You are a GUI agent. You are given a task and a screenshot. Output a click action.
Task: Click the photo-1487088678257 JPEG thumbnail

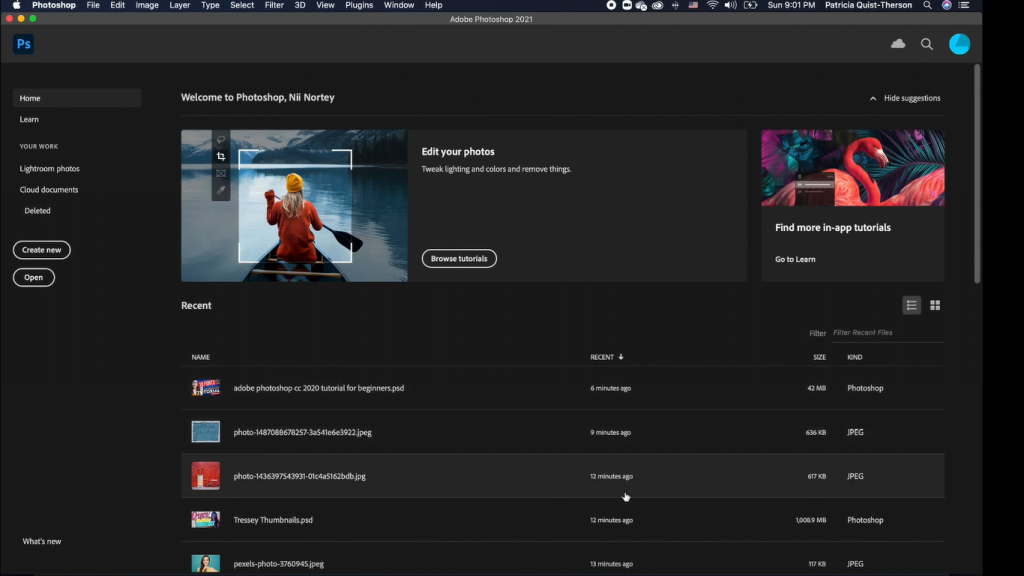pos(206,432)
